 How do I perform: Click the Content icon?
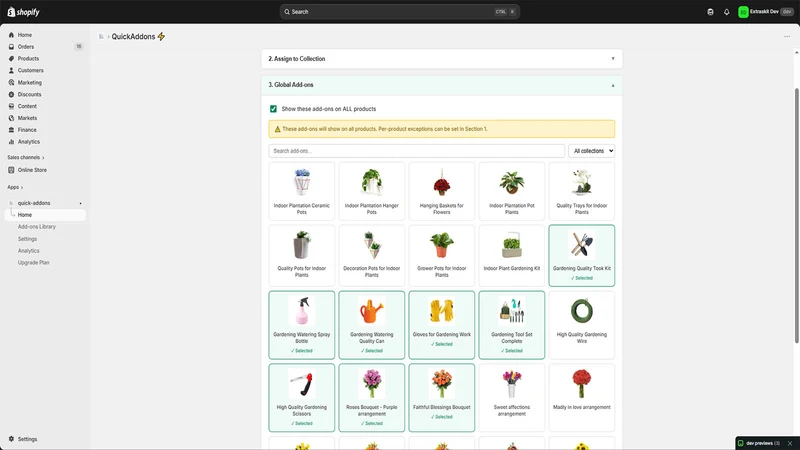[x=11, y=106]
